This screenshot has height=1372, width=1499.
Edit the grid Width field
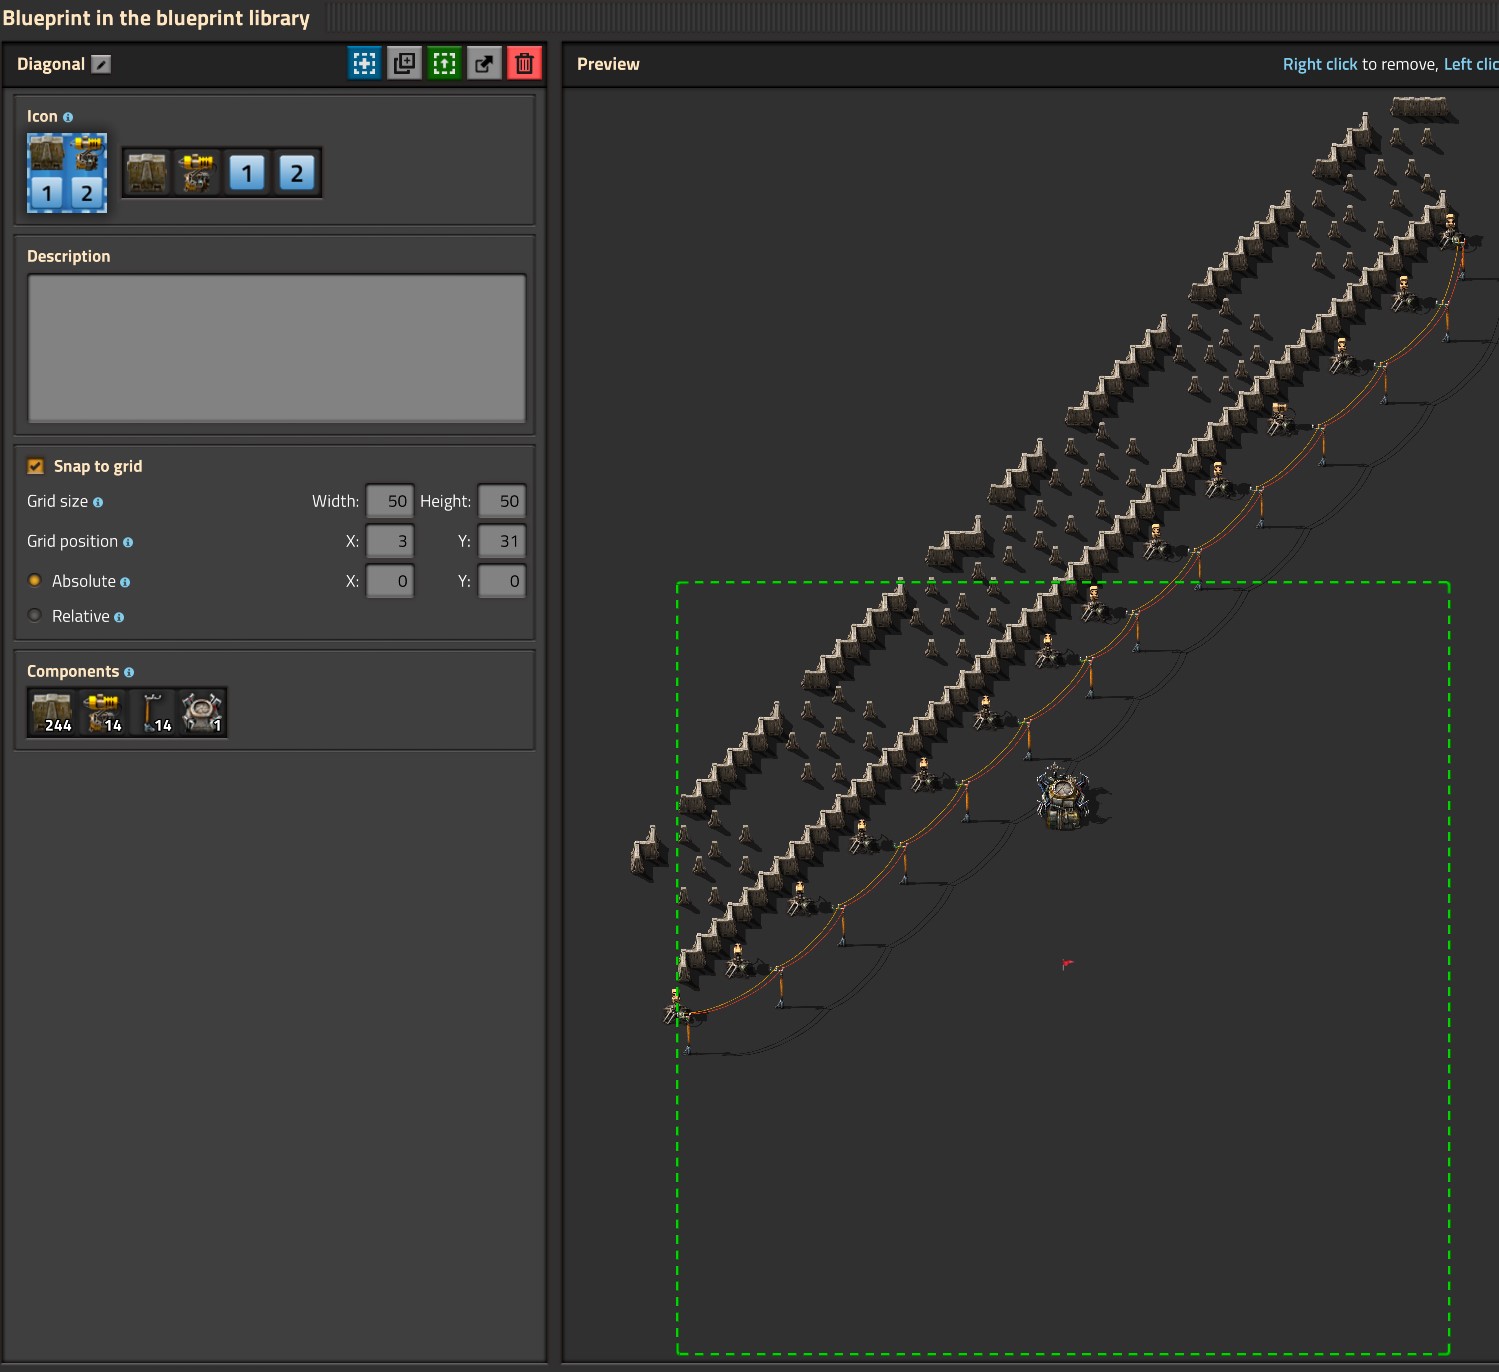(390, 501)
